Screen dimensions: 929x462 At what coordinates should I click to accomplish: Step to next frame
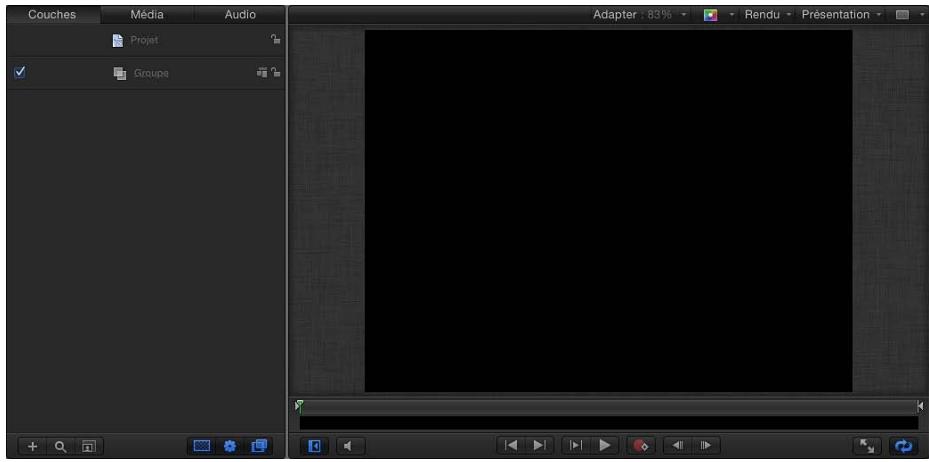[706, 445]
